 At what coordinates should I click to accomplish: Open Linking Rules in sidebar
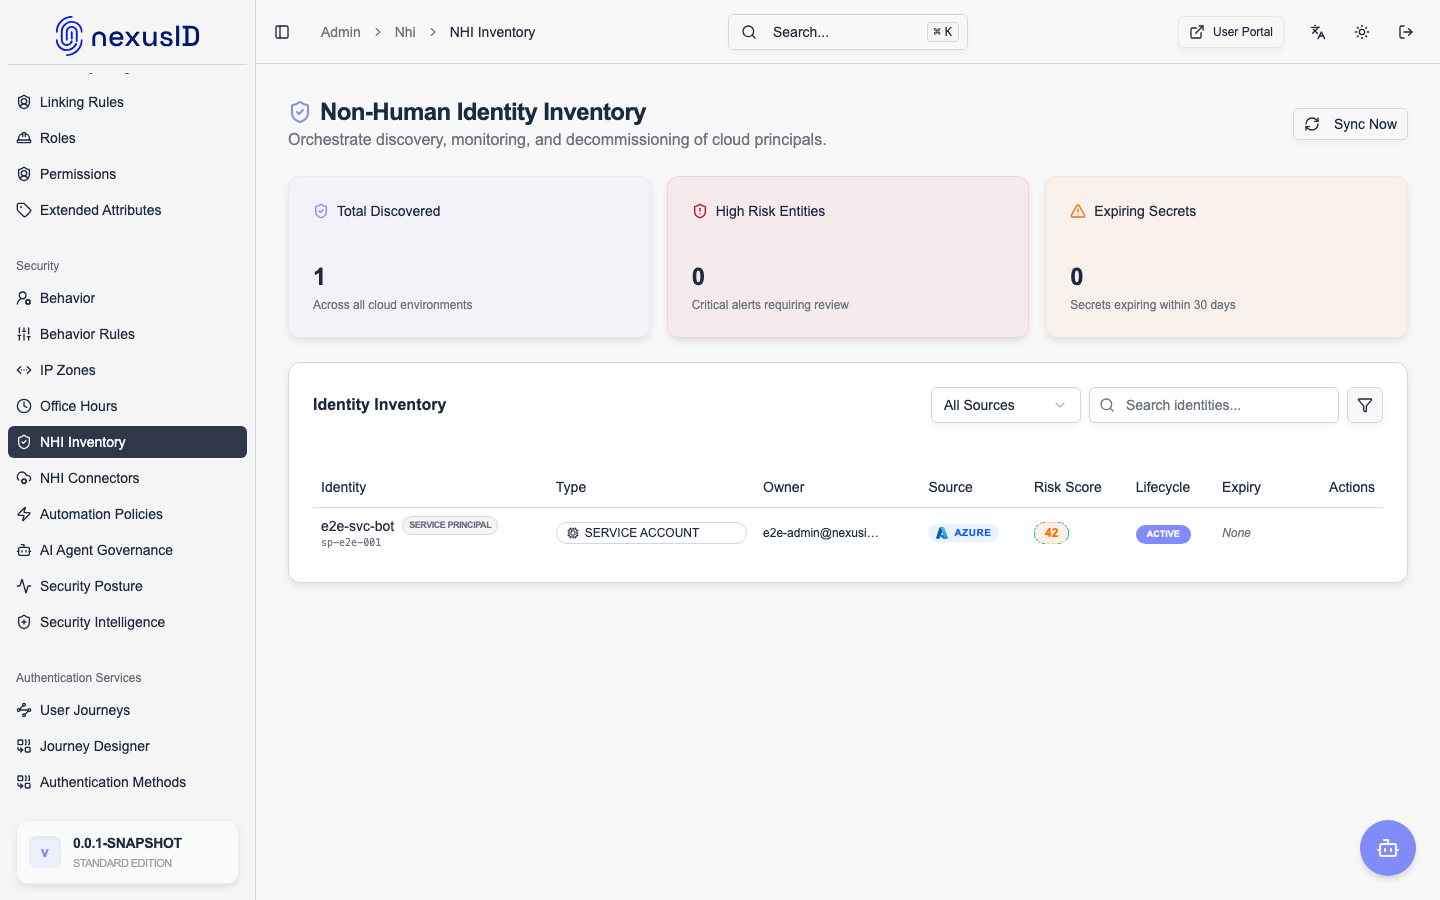tap(127, 102)
